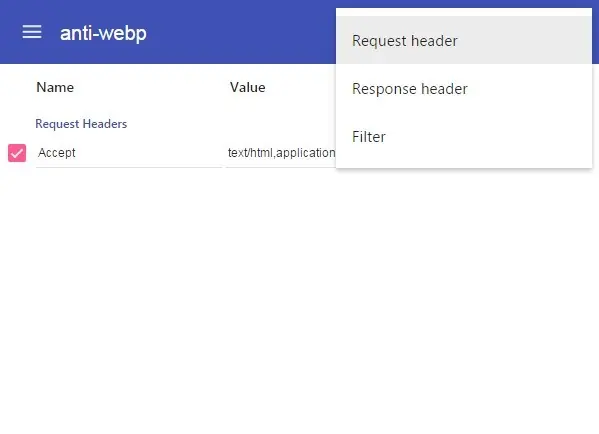Add a new Request header entry

point(464,40)
